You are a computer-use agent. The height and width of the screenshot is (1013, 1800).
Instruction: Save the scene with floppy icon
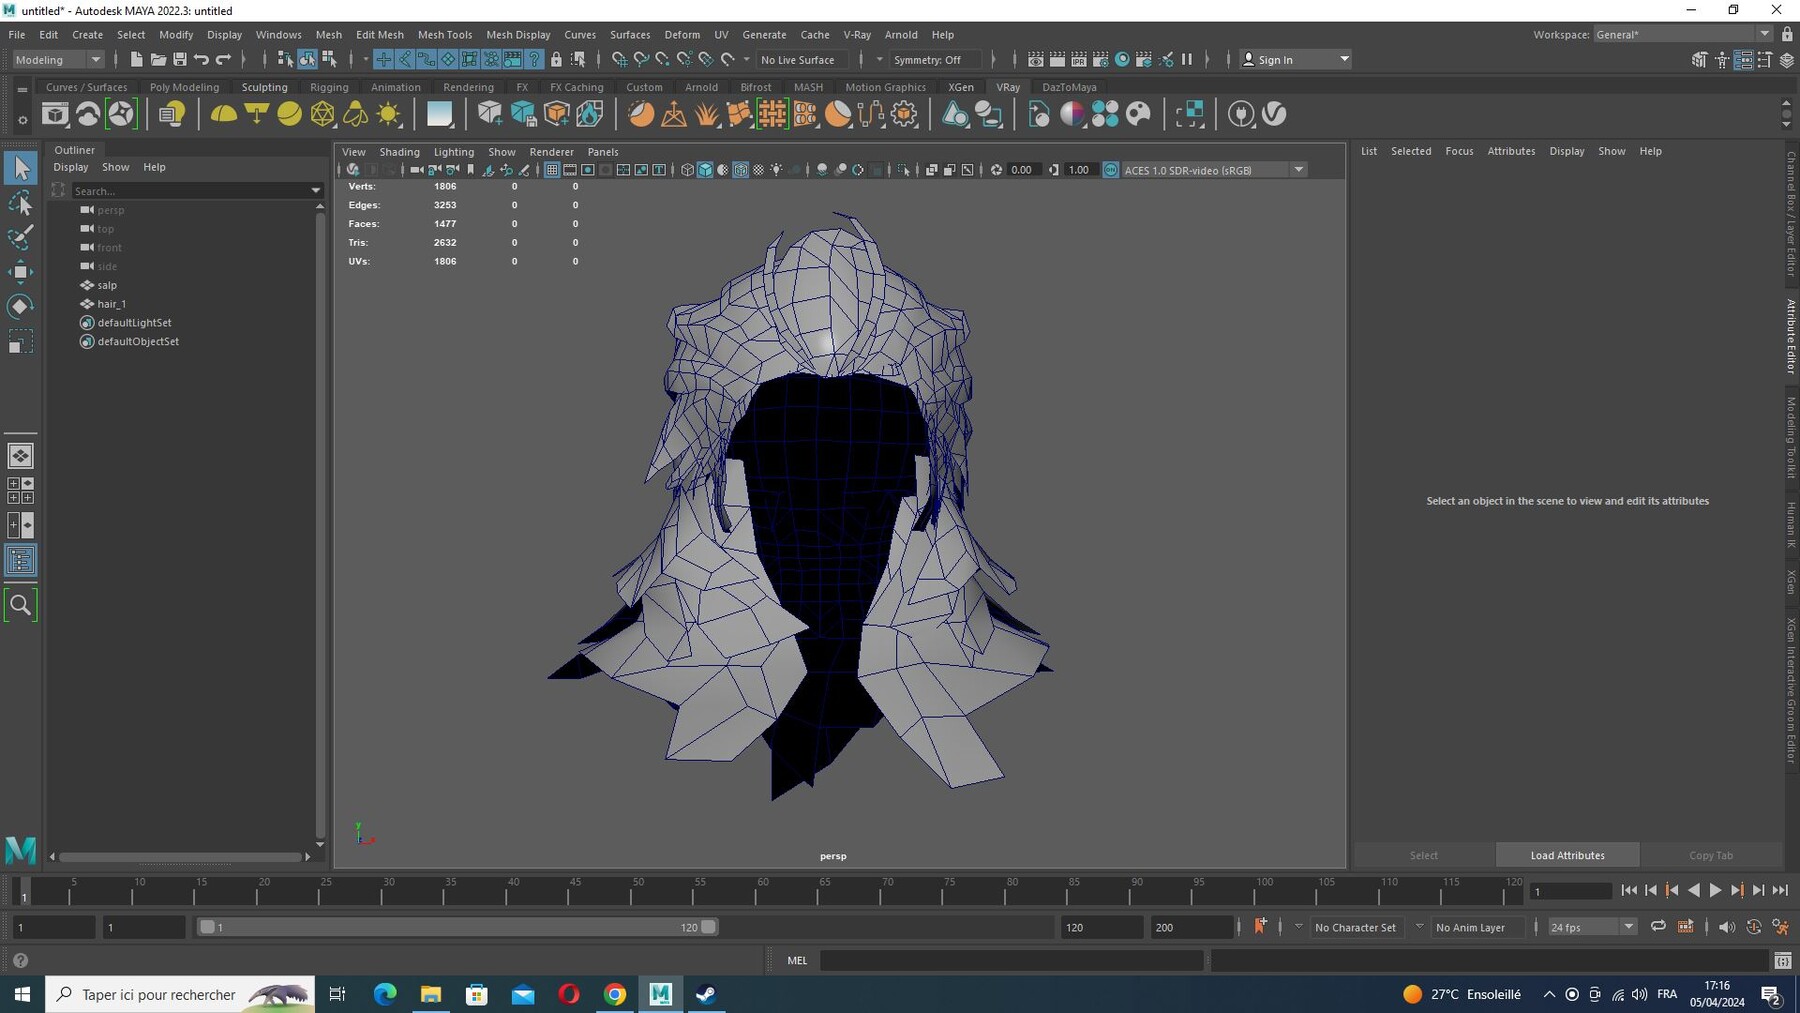[x=180, y=60]
